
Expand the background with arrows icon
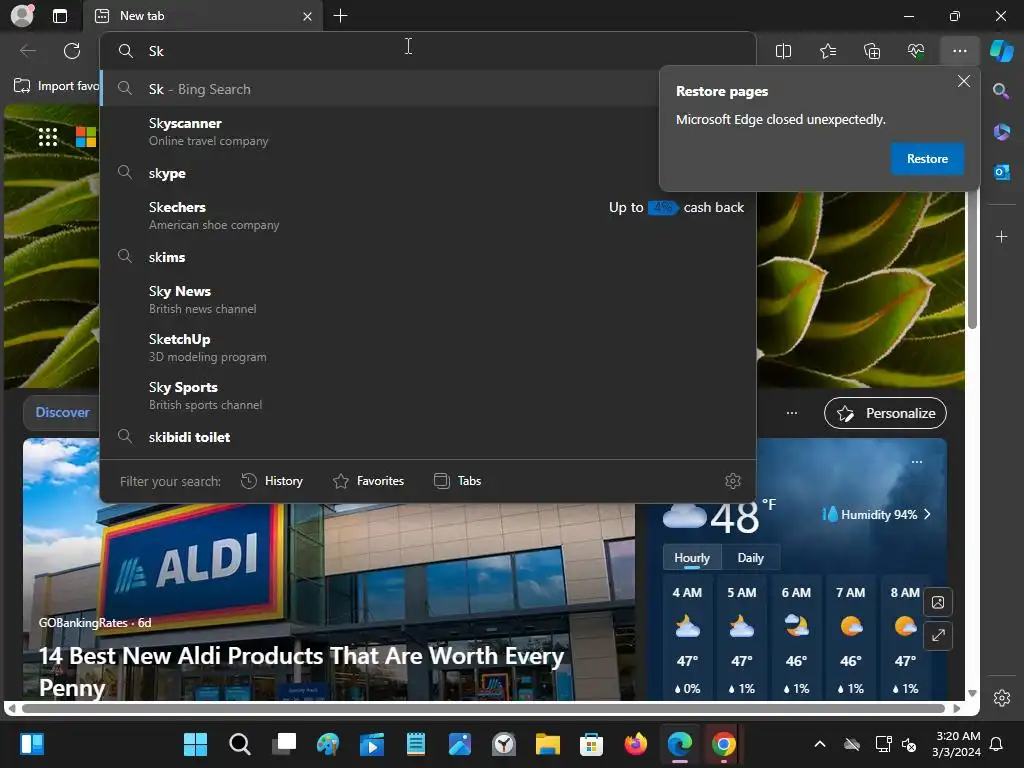pos(938,635)
